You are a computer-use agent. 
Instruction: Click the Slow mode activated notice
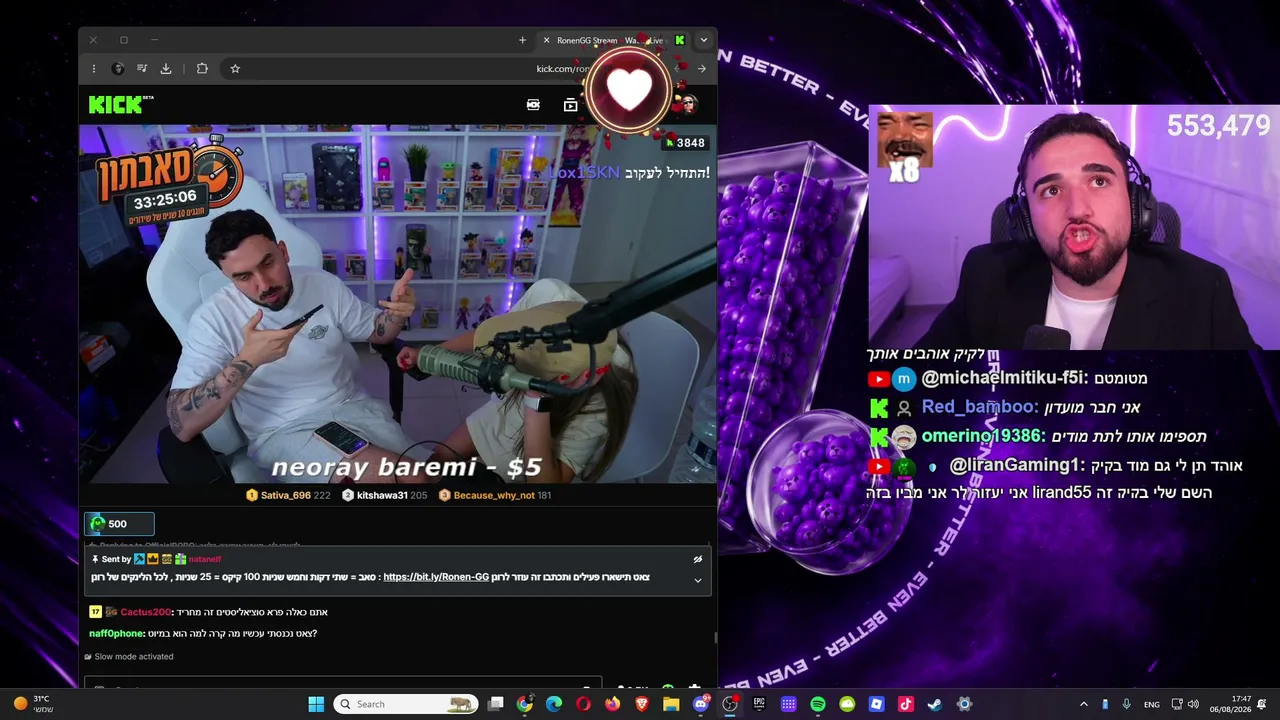129,657
